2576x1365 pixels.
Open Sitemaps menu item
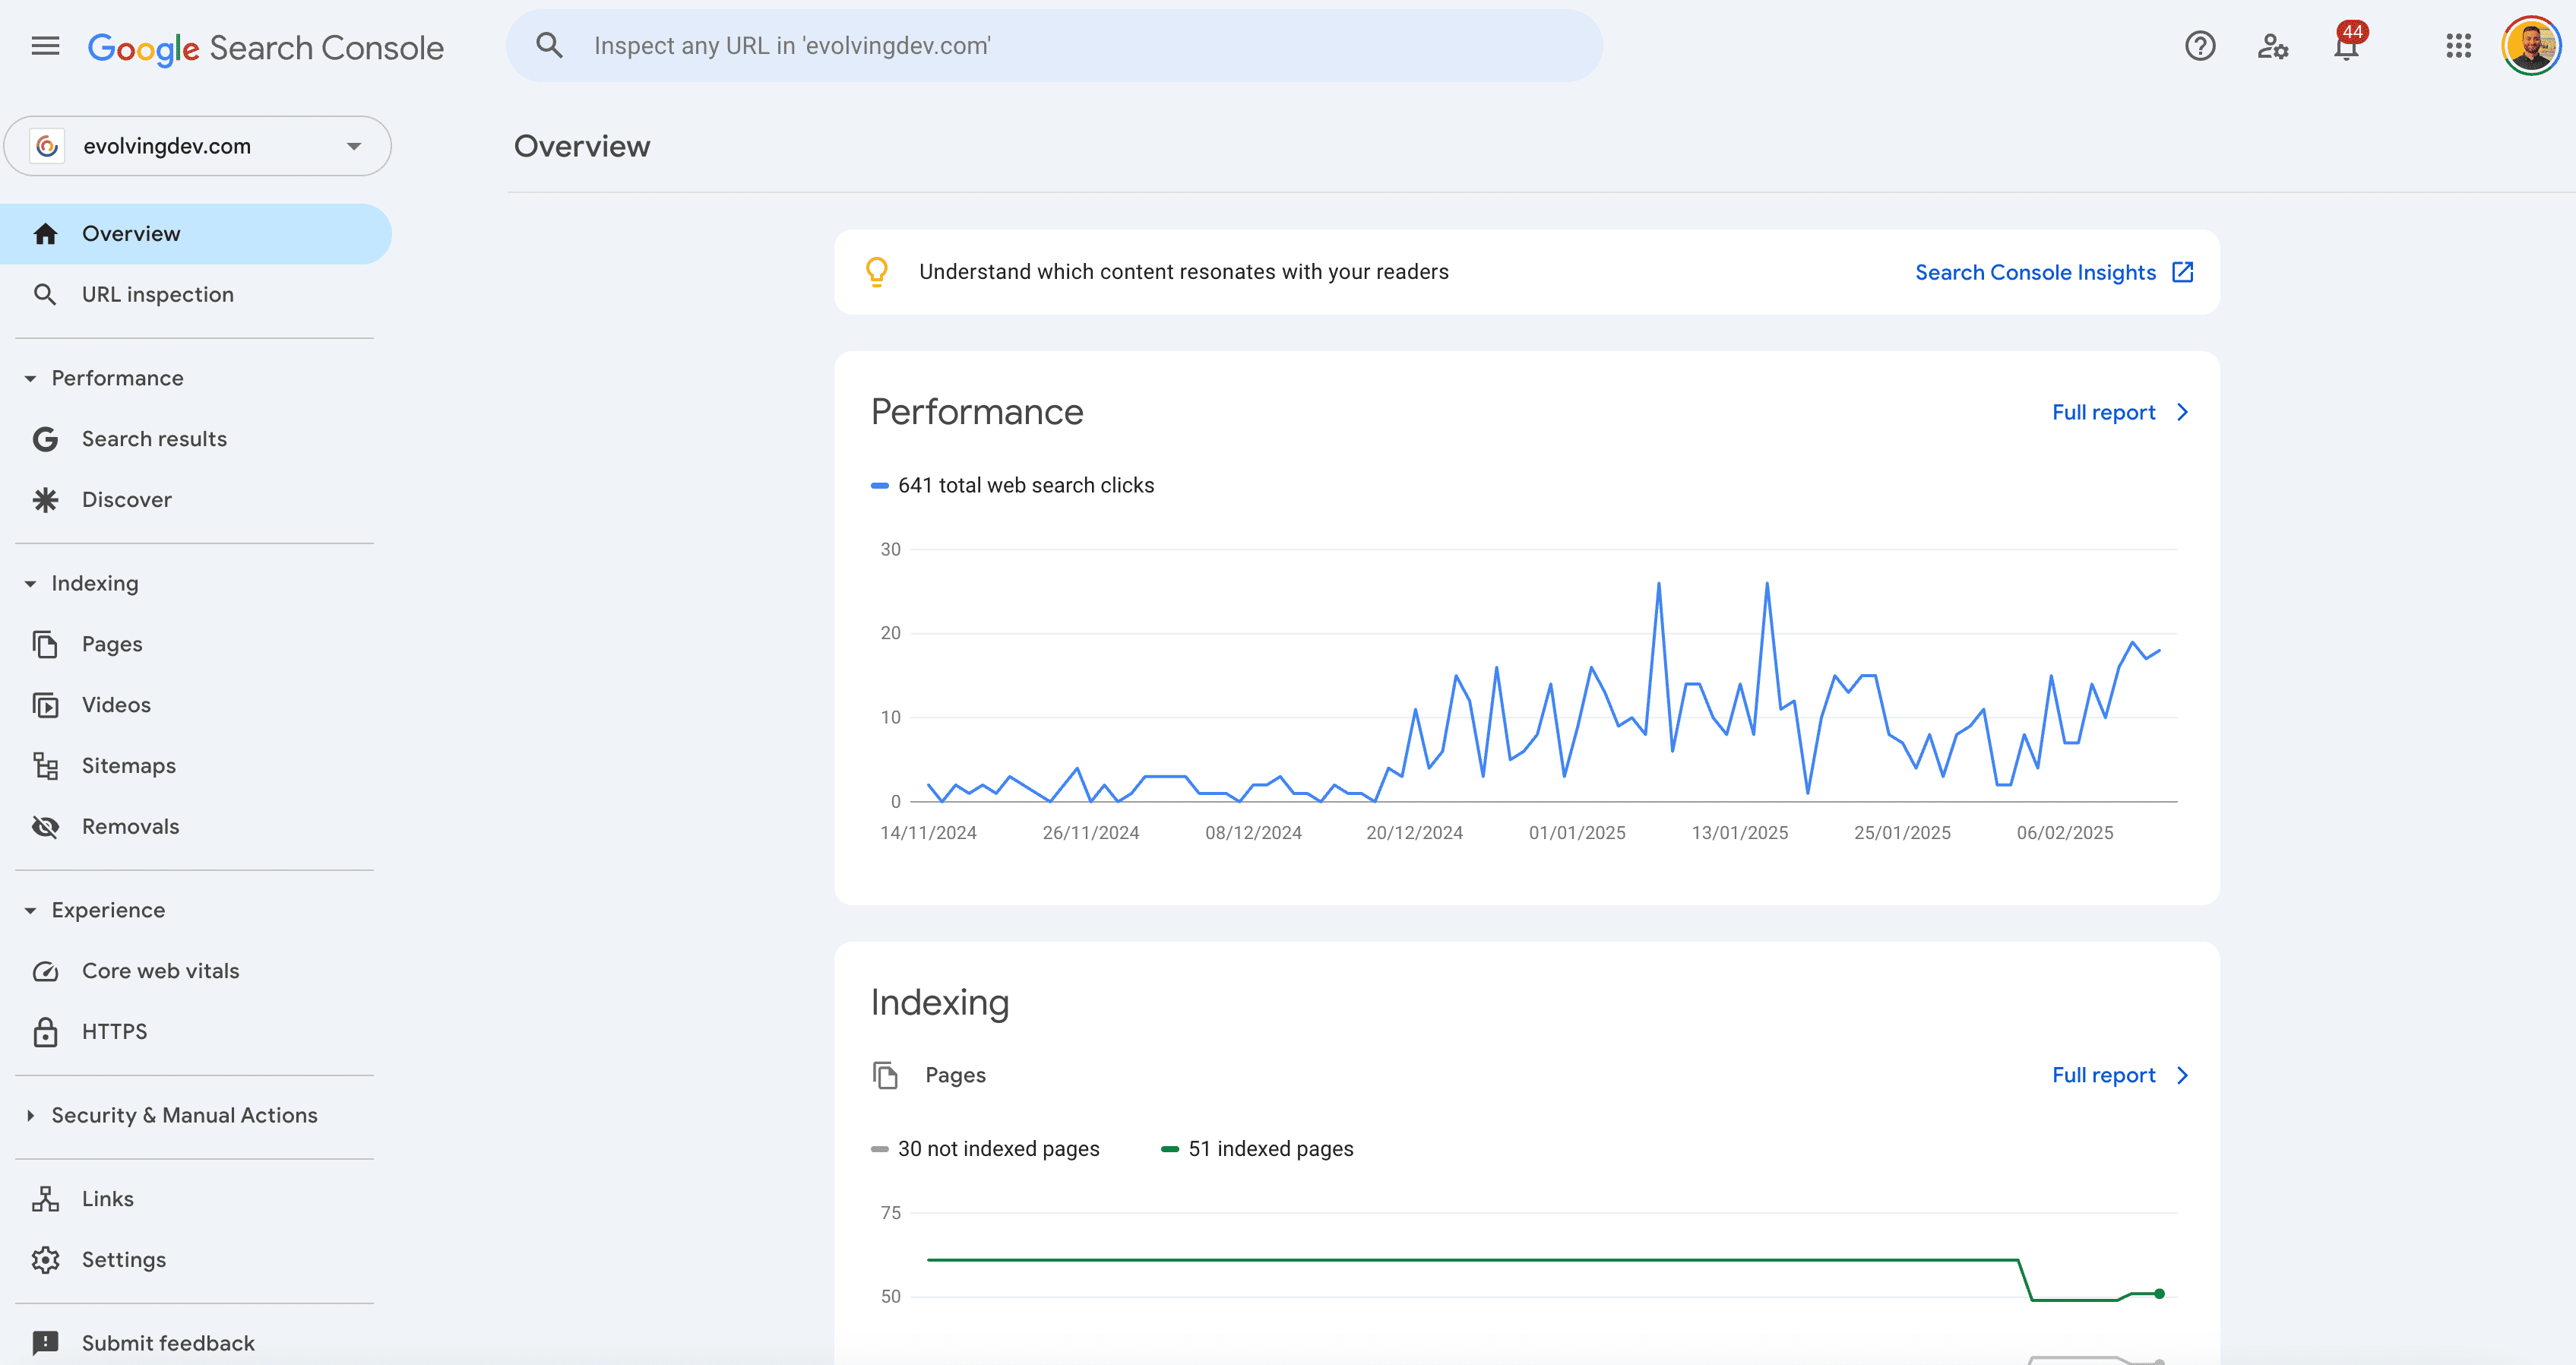[x=196, y=766]
